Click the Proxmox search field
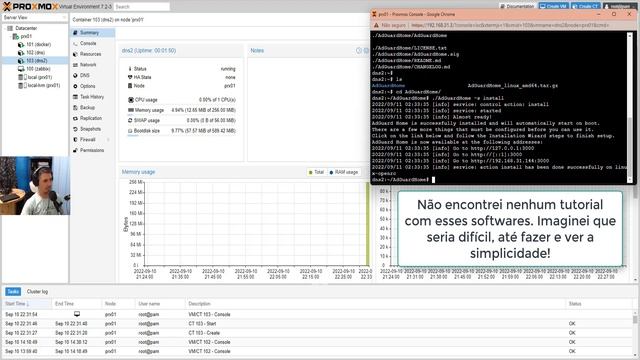The height and width of the screenshot is (360, 640). click(x=141, y=7)
